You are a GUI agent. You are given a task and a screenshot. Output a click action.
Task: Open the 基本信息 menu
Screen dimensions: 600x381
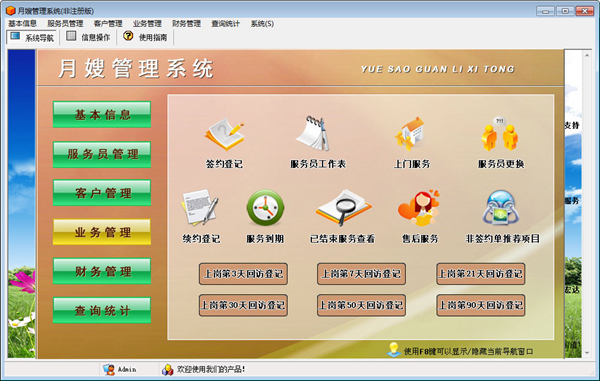[23, 24]
